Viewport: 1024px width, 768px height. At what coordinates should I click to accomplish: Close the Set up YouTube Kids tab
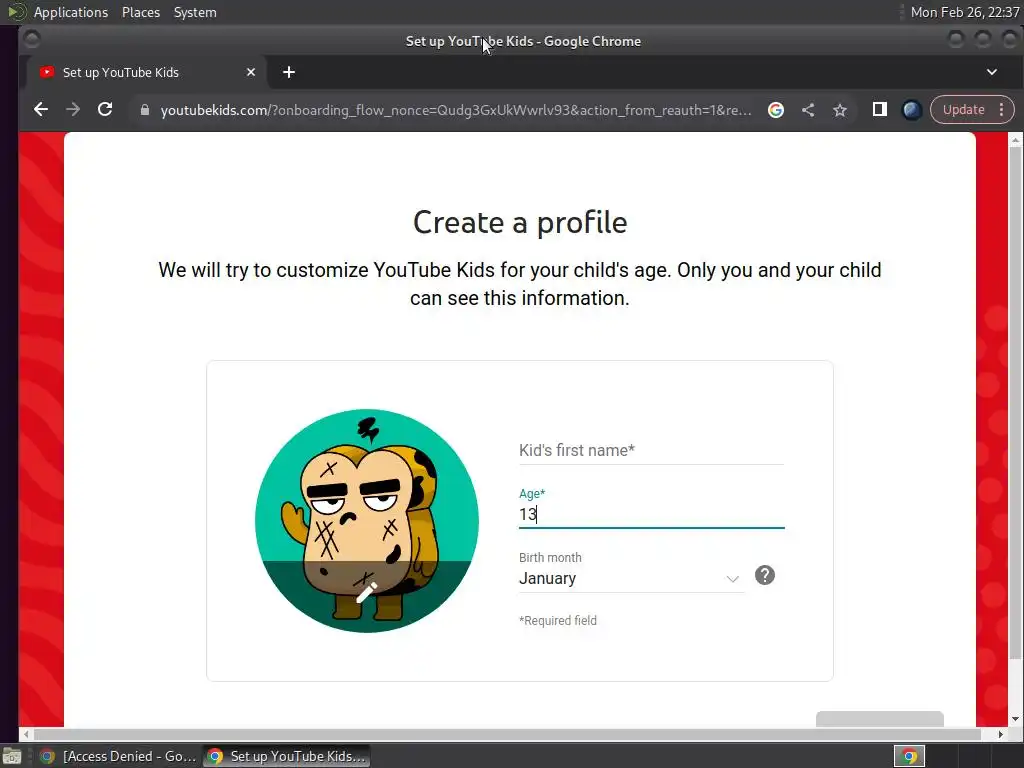(251, 72)
